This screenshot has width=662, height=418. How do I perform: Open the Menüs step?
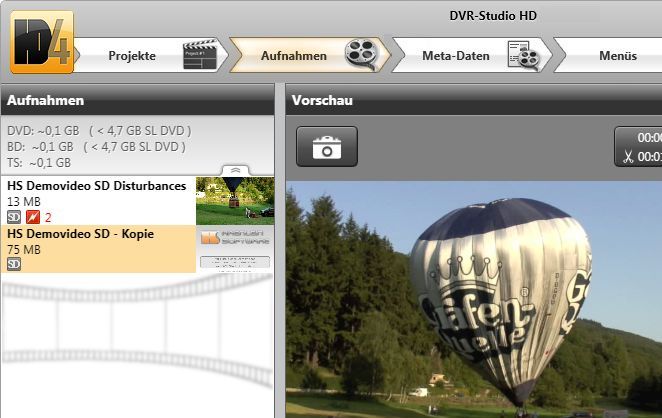608,55
